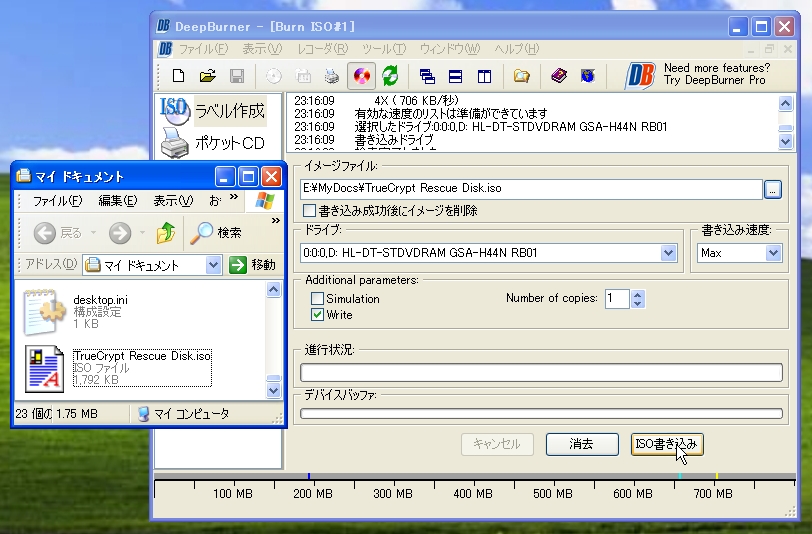812x534 pixels.
Task: Click the Help book toolbar icon
Action: click(x=559, y=77)
